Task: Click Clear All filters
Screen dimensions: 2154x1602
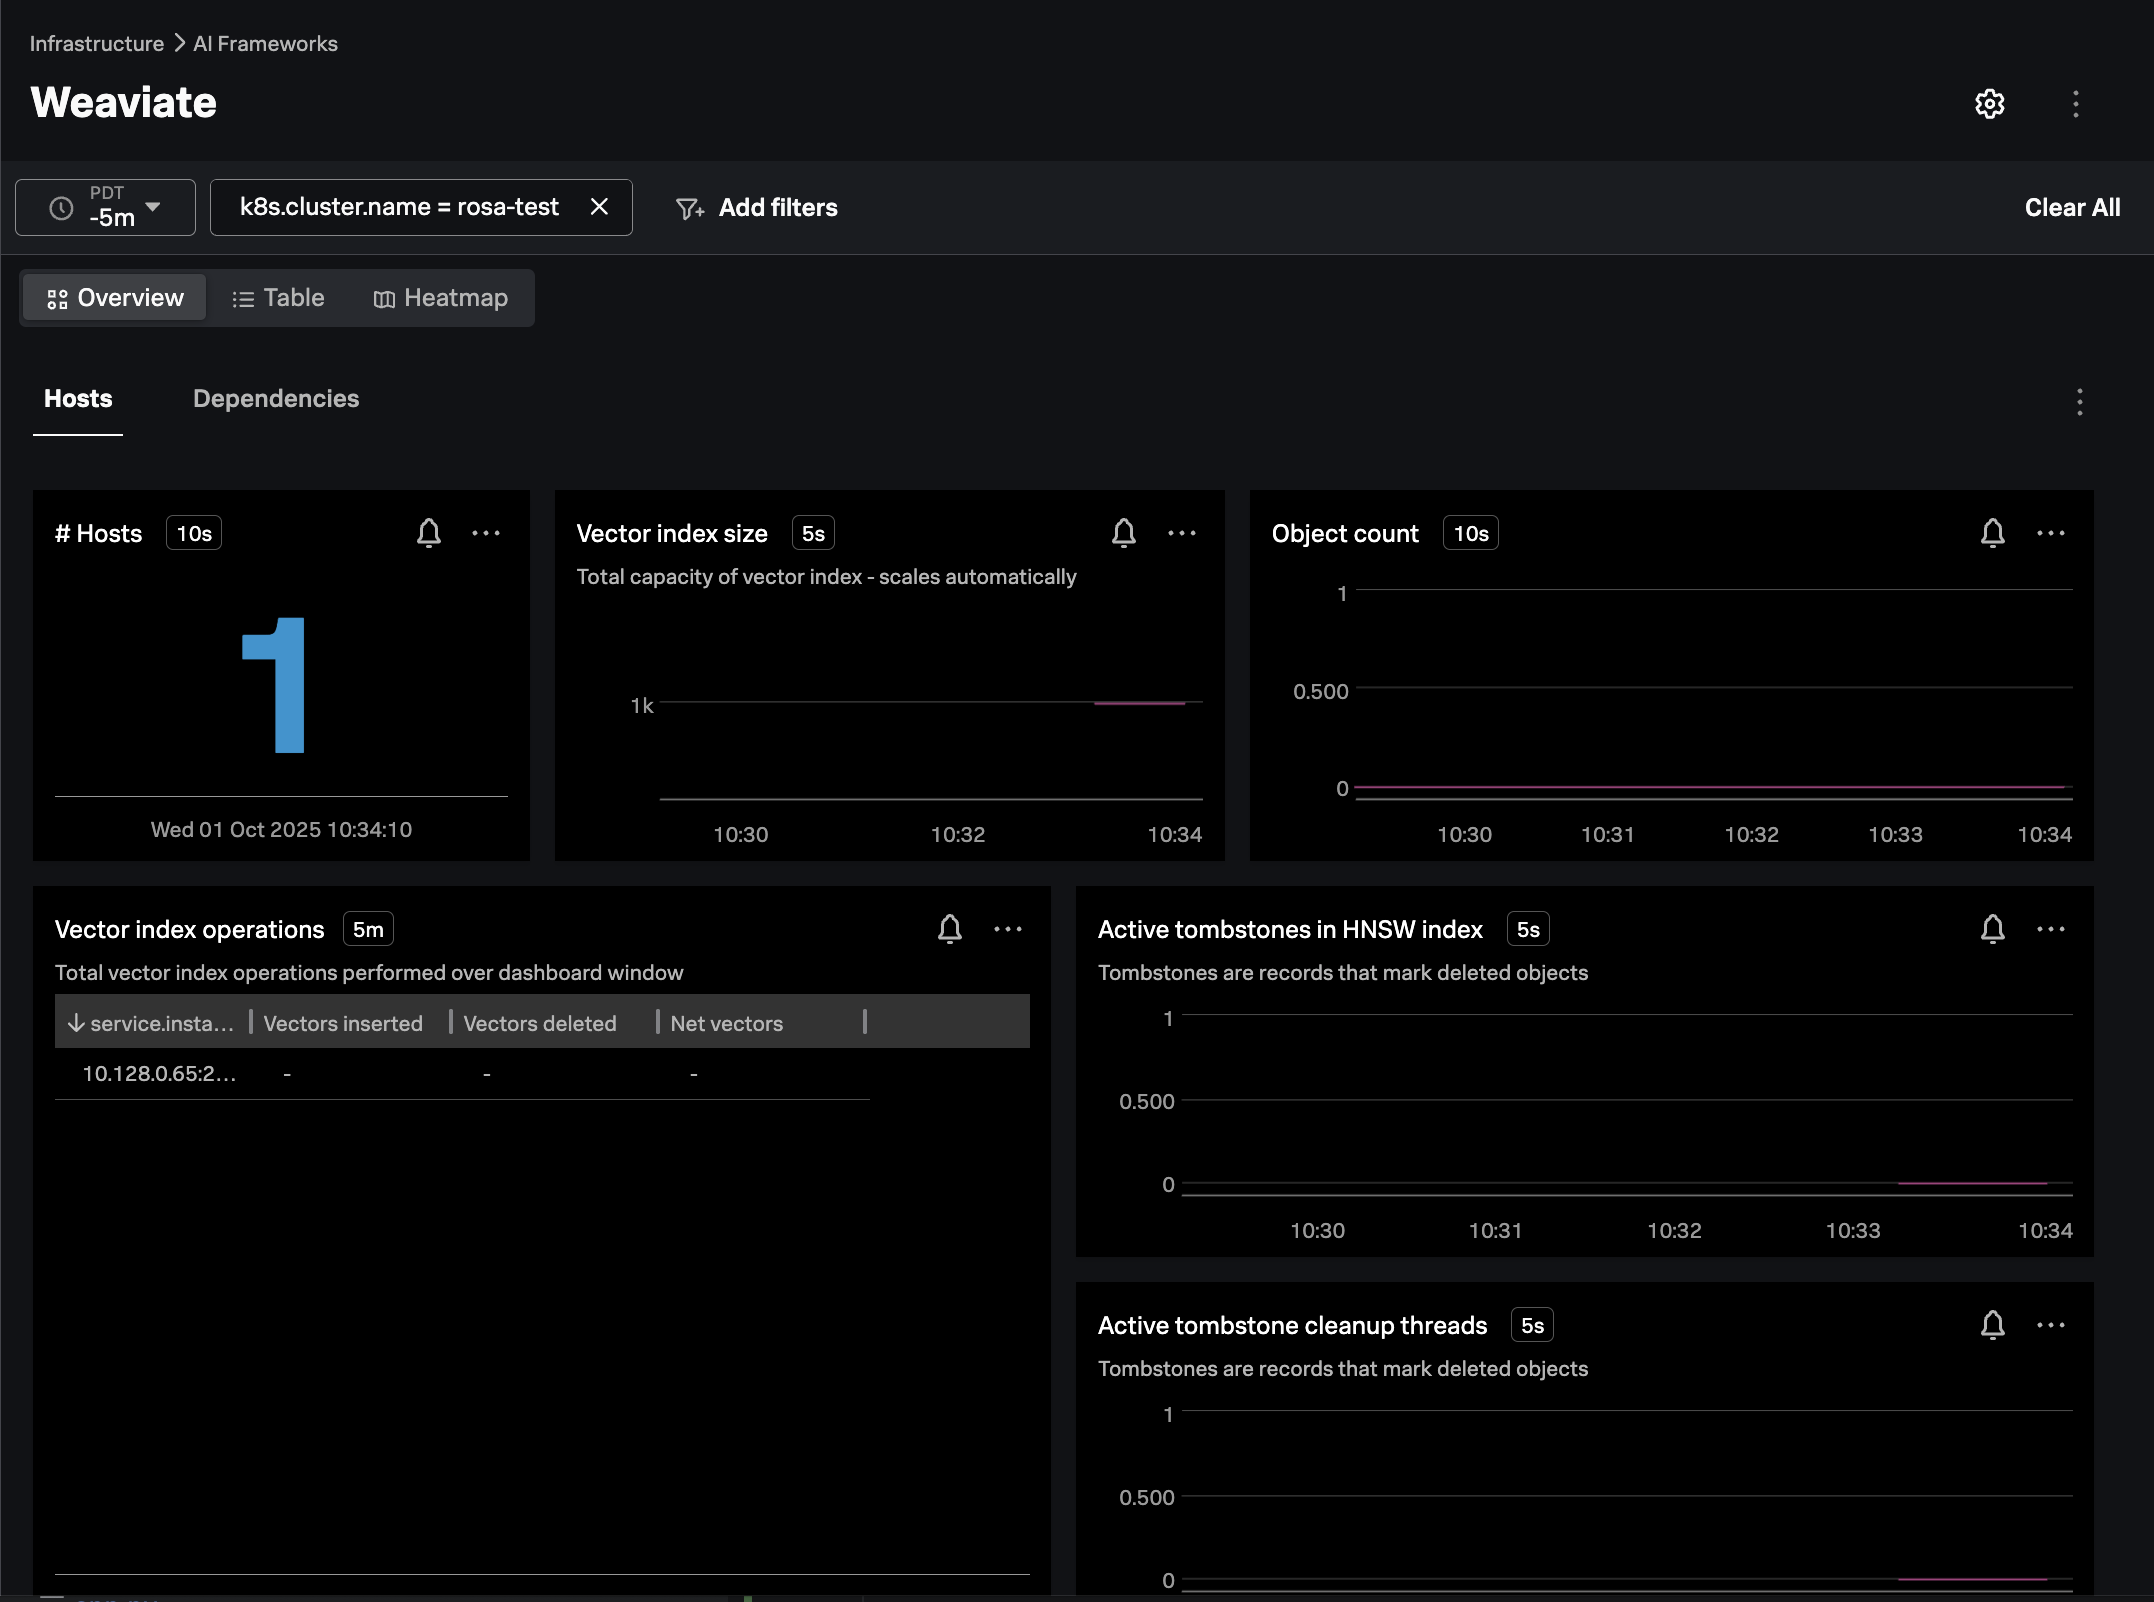Action: [2071, 207]
